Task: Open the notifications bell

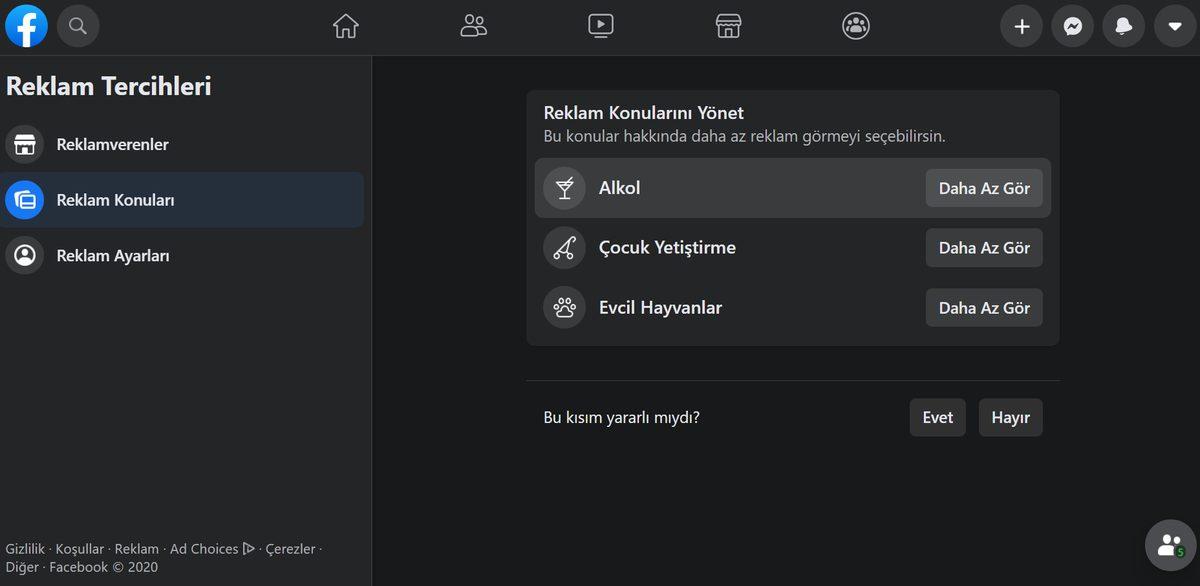Action: click(x=1123, y=26)
